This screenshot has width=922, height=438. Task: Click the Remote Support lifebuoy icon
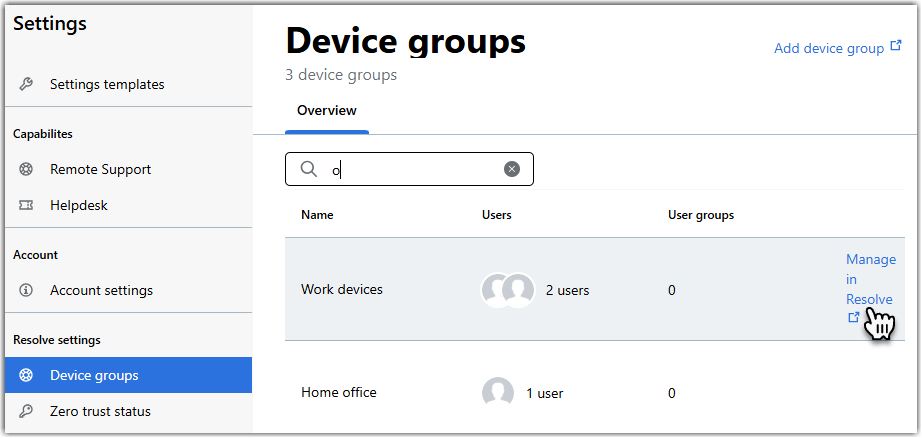coord(26,169)
